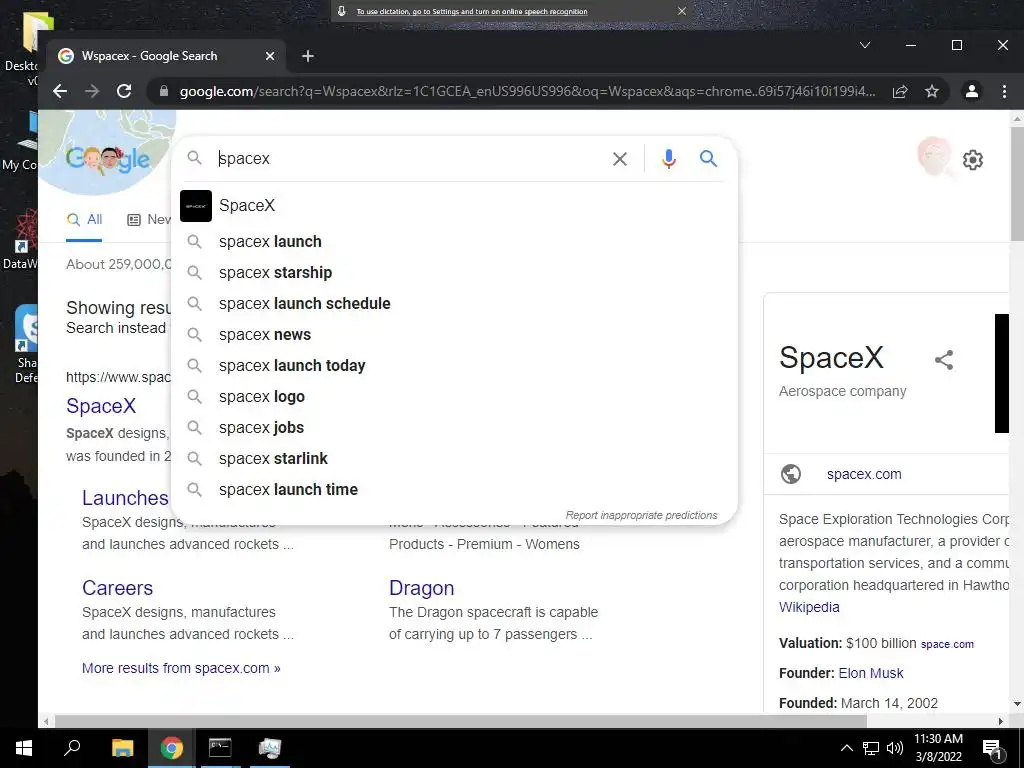Viewport: 1024px width, 768px height.
Task: Click the Google account profile picture
Action: click(935, 157)
